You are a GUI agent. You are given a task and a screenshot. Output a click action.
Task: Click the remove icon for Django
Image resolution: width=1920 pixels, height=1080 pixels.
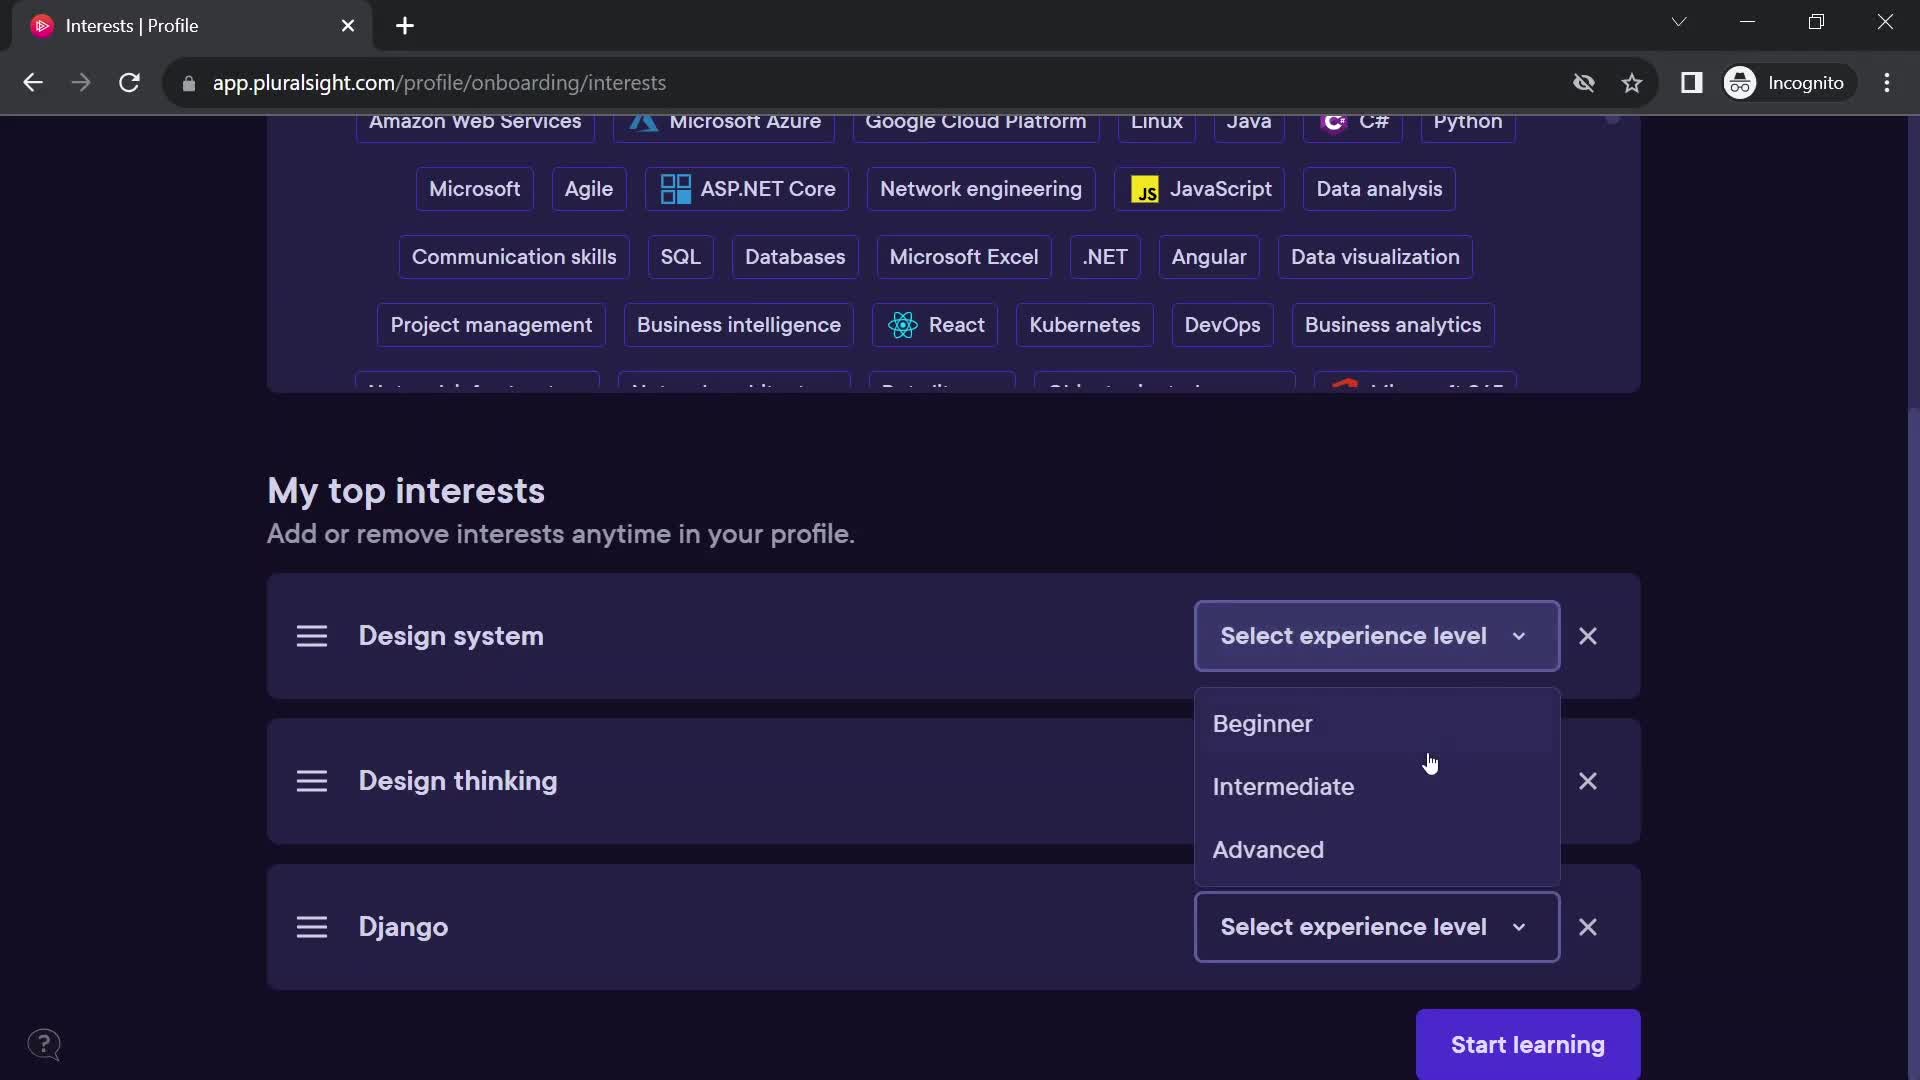[x=1588, y=926]
